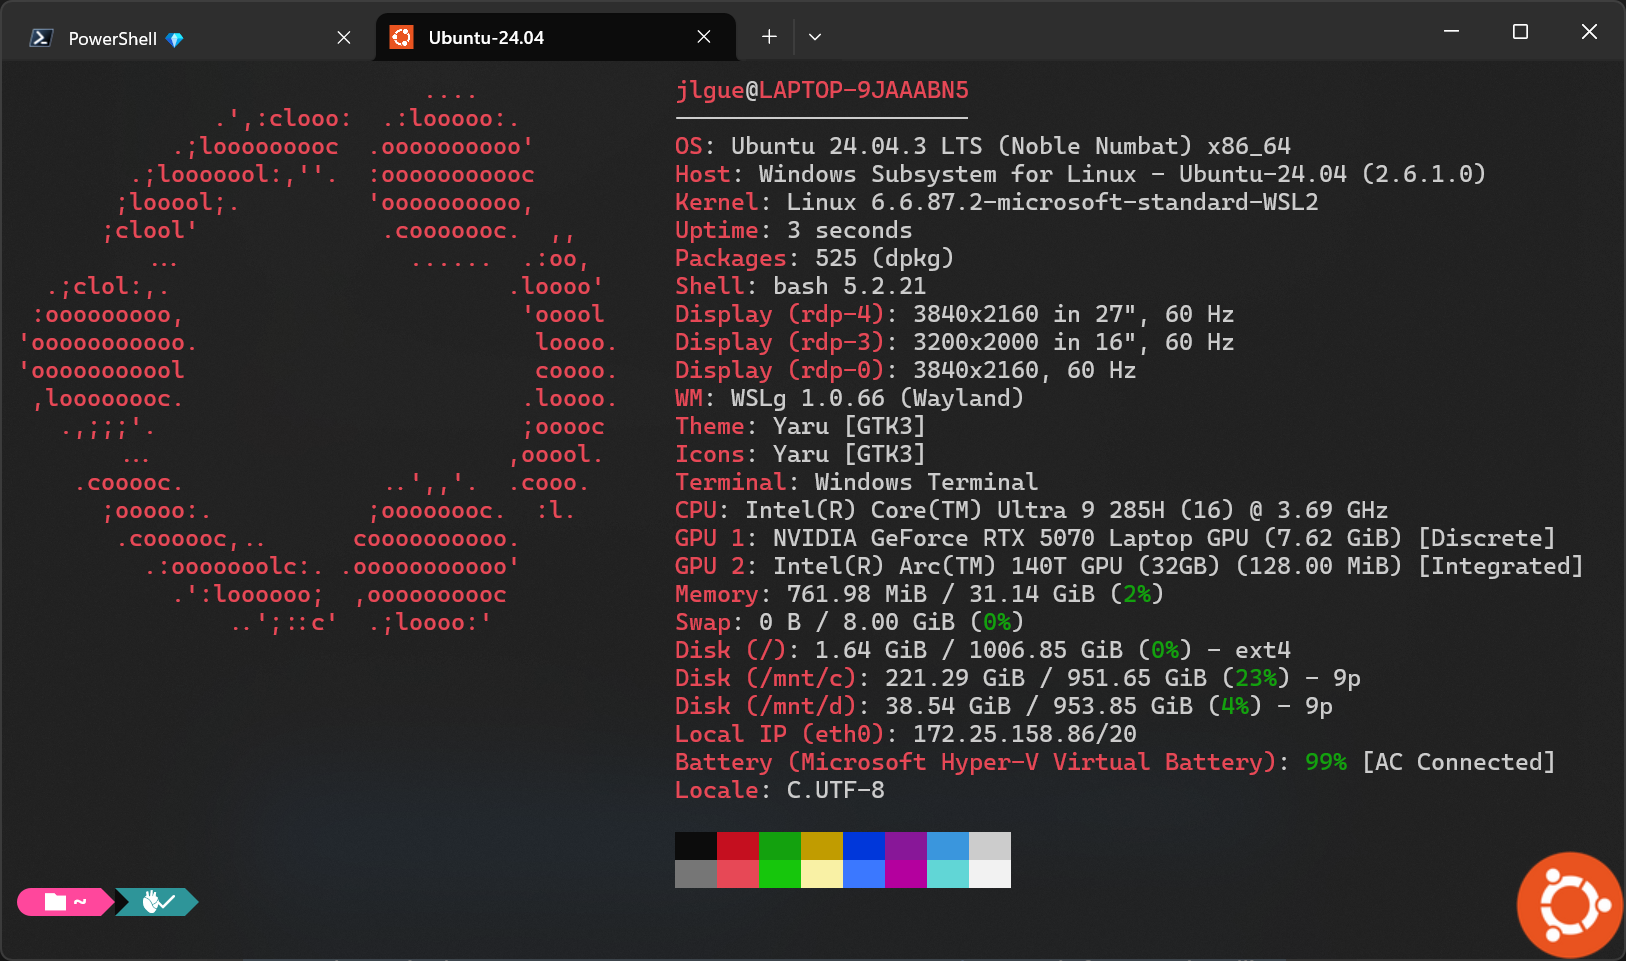Click the red swatch in the top palette row
The image size is (1626, 961).
click(738, 845)
